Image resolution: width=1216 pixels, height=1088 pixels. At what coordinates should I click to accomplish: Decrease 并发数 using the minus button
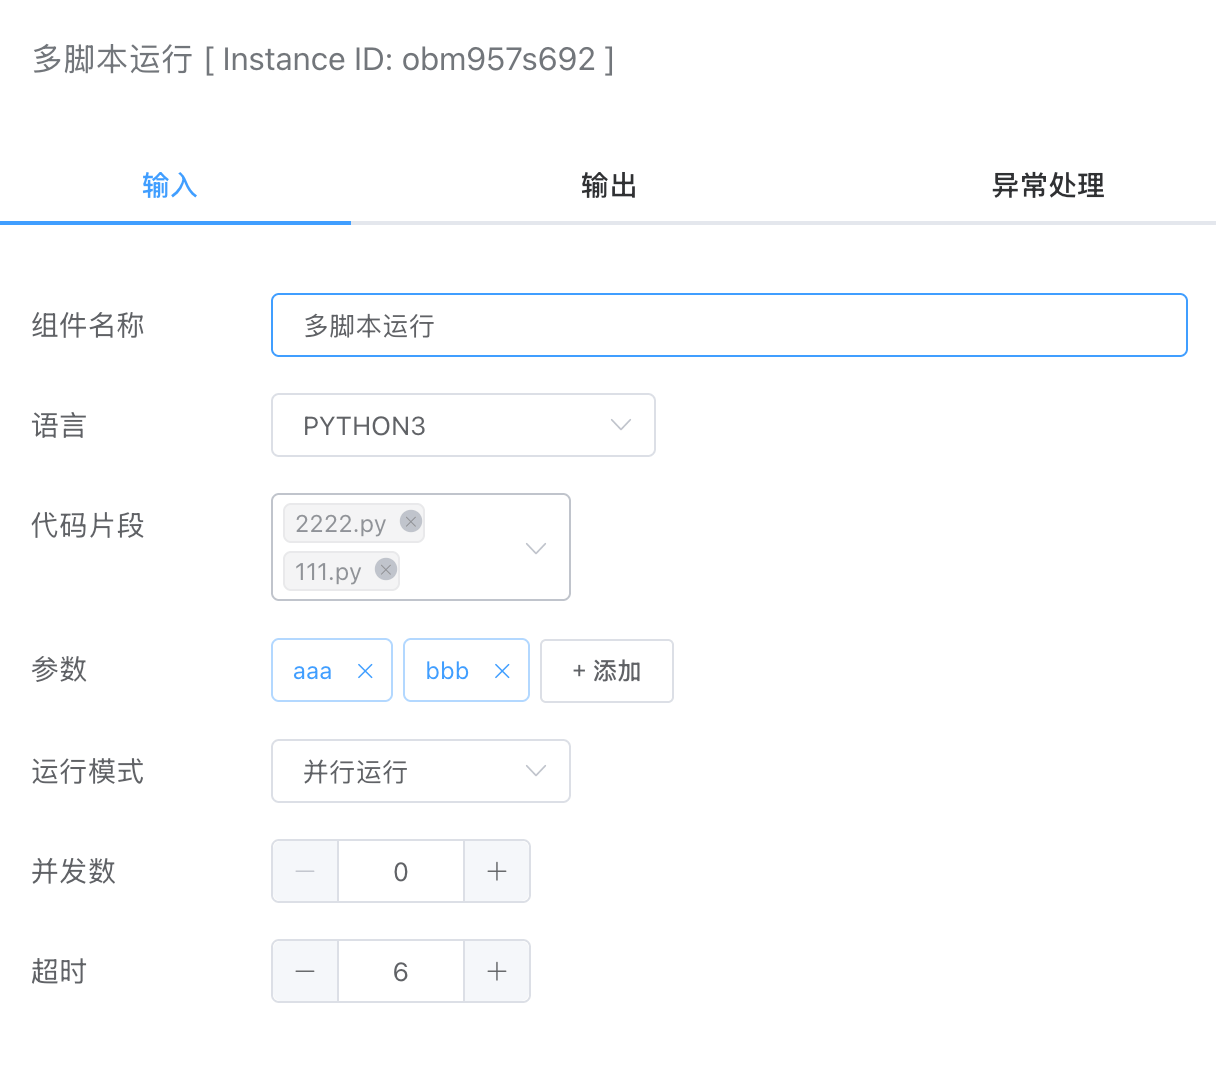click(304, 871)
